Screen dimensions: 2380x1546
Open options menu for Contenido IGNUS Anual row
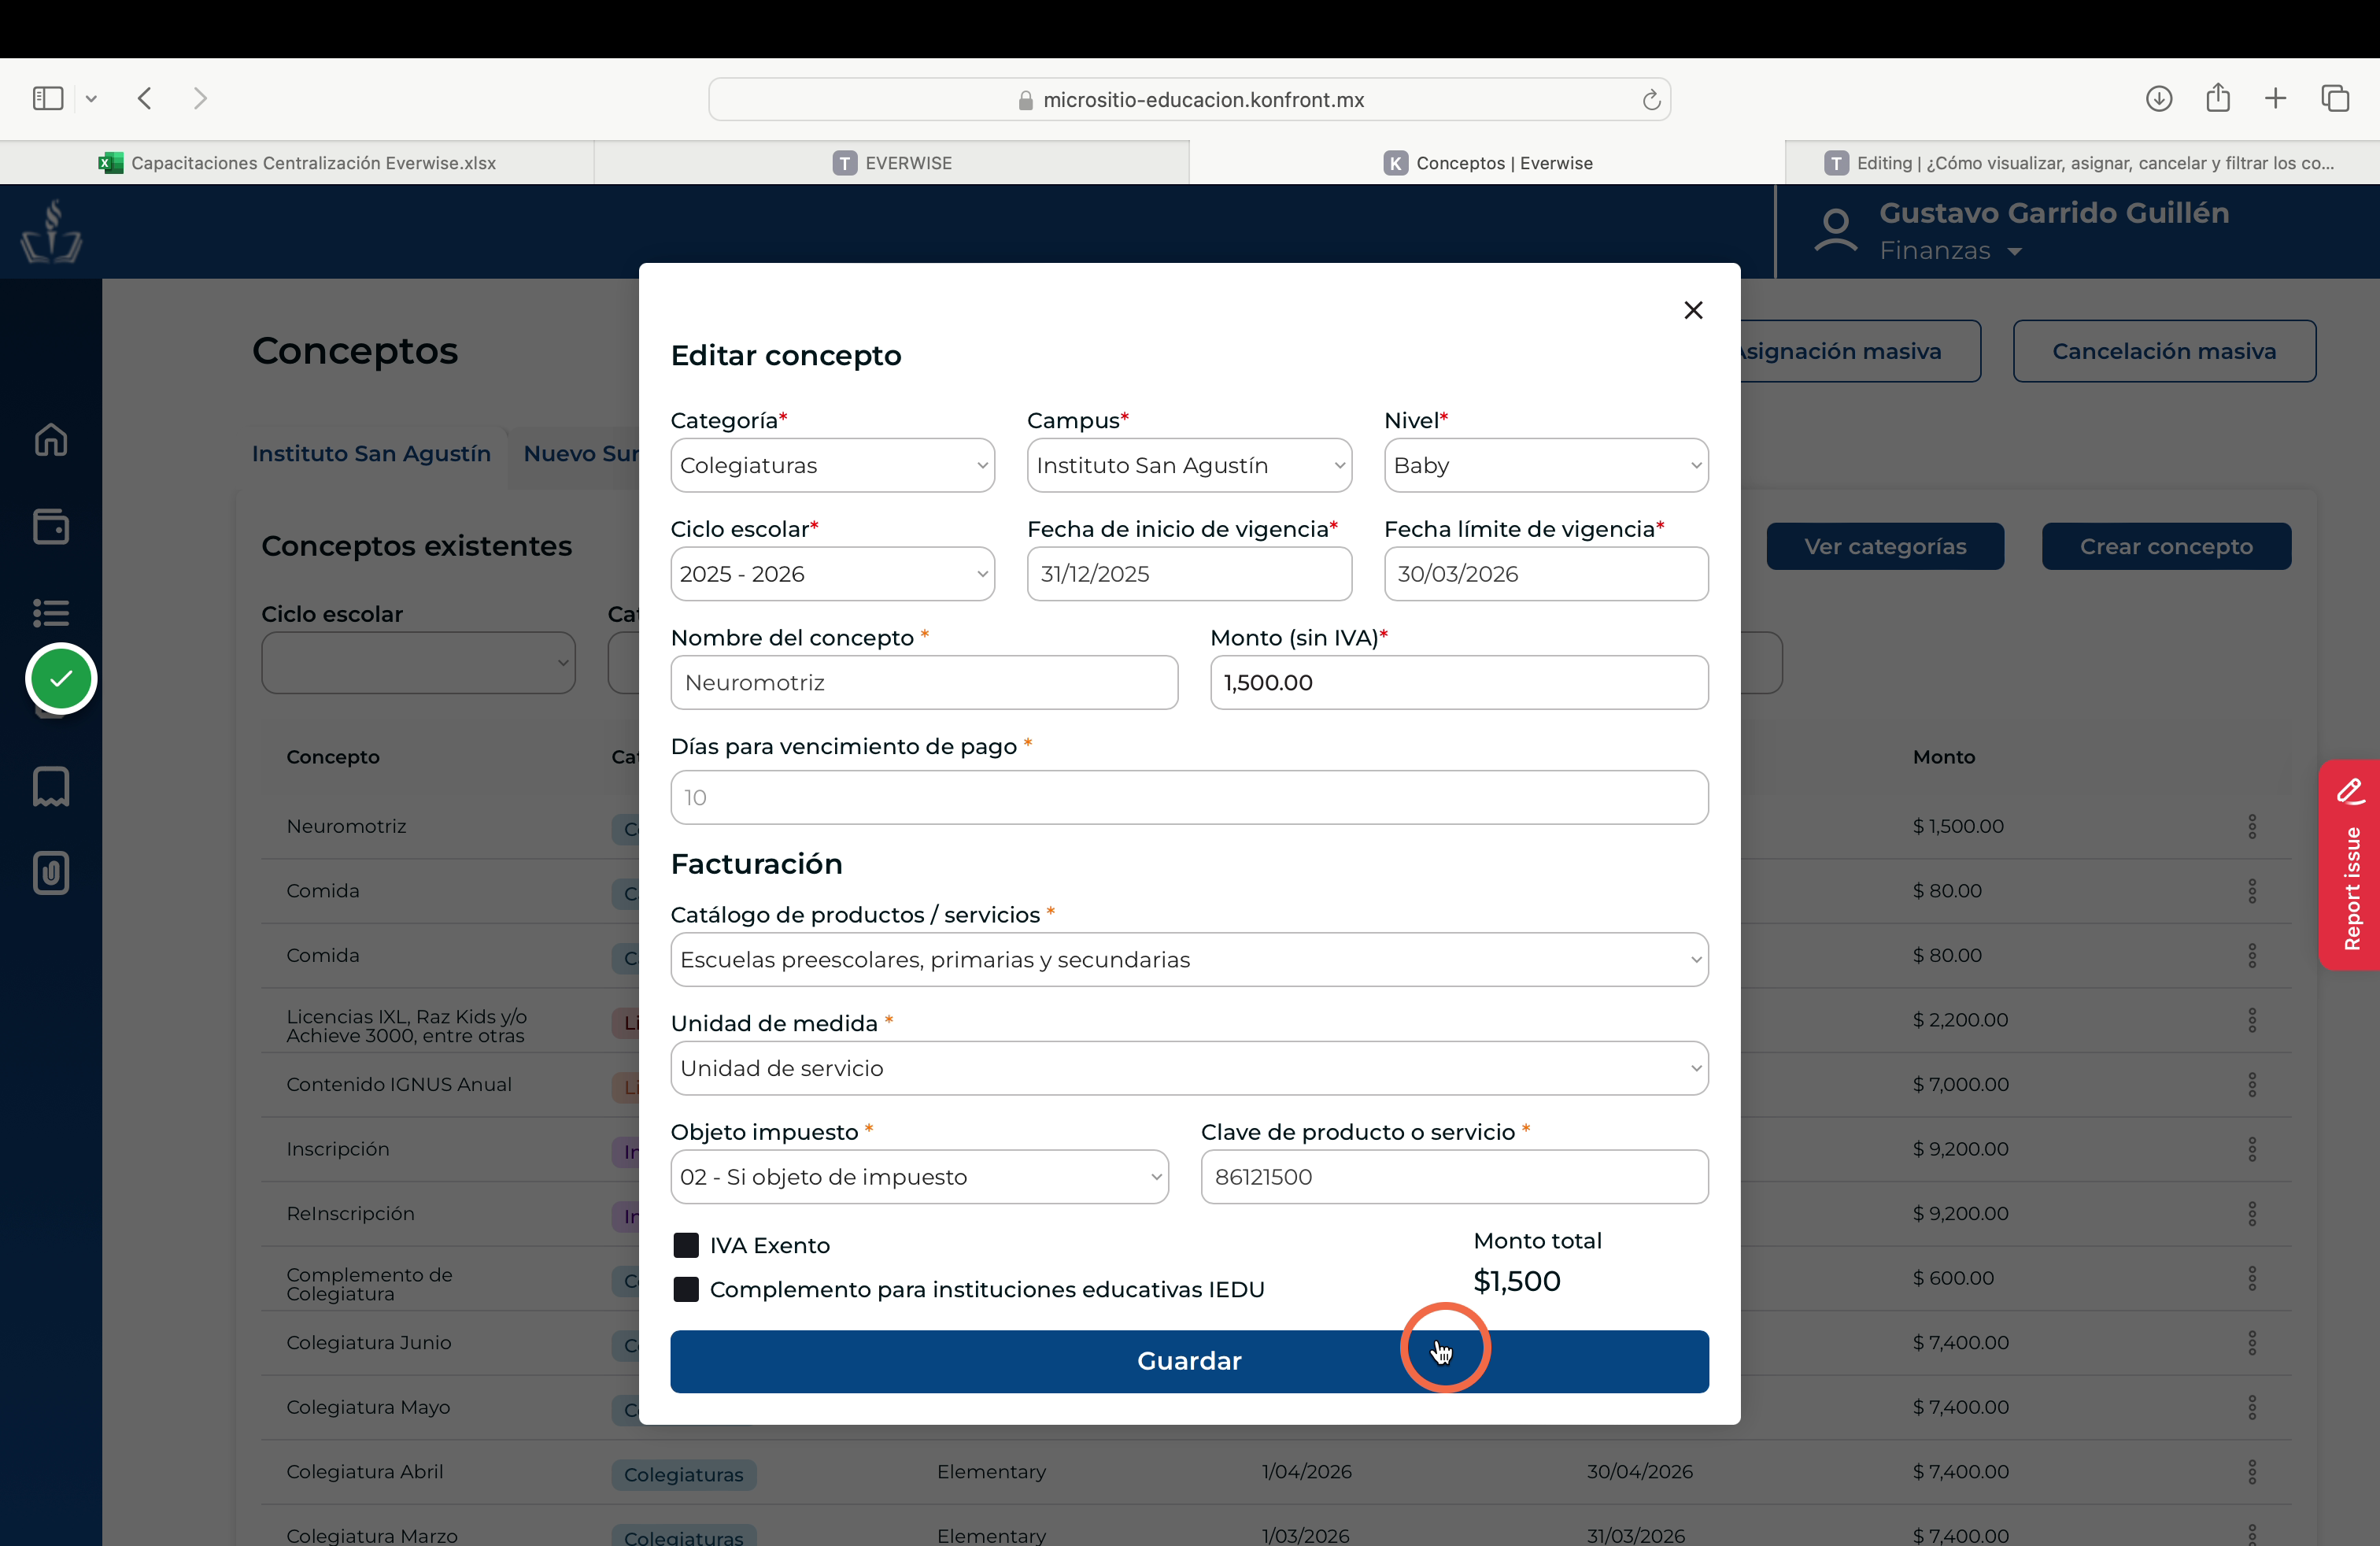pyautogui.click(x=2252, y=1084)
